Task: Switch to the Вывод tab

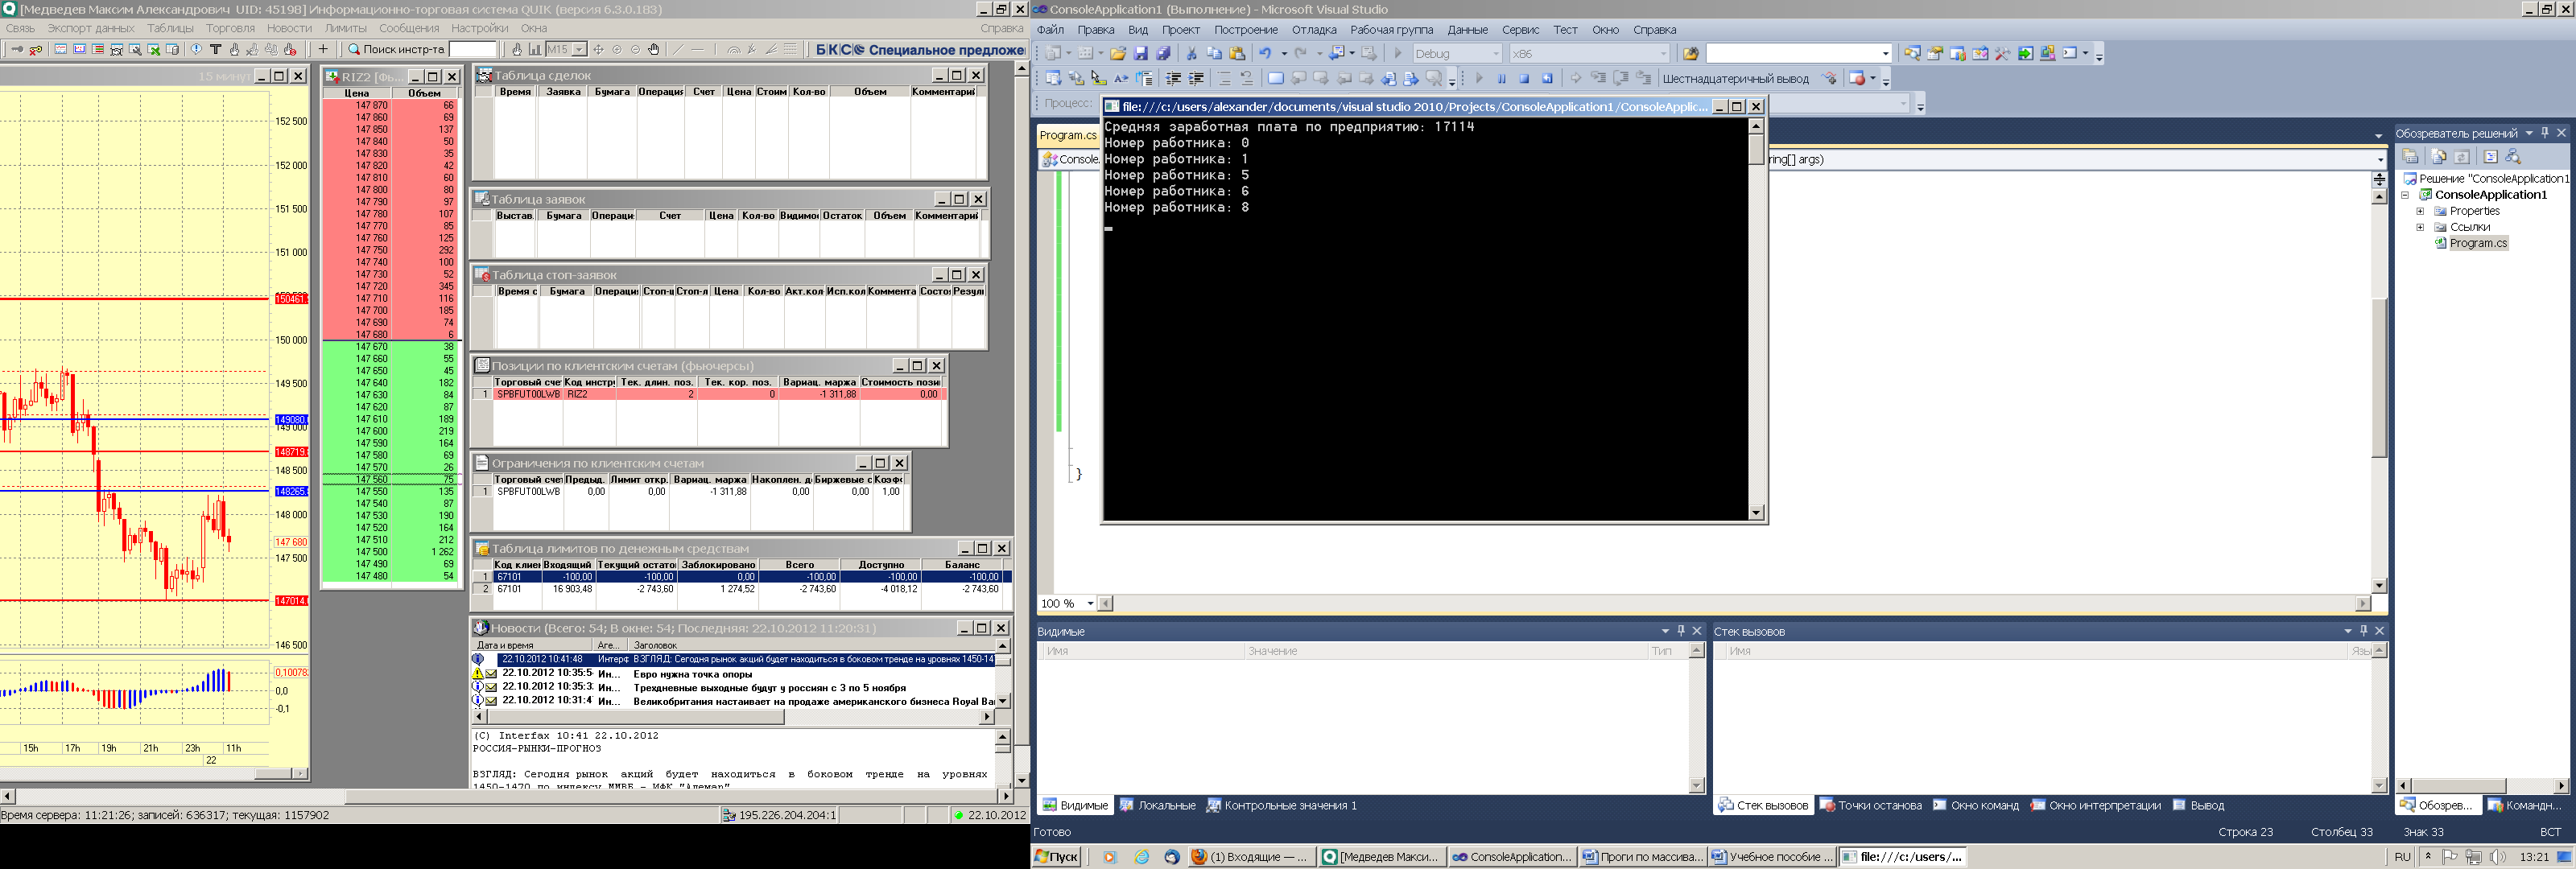Action: click(x=2199, y=806)
